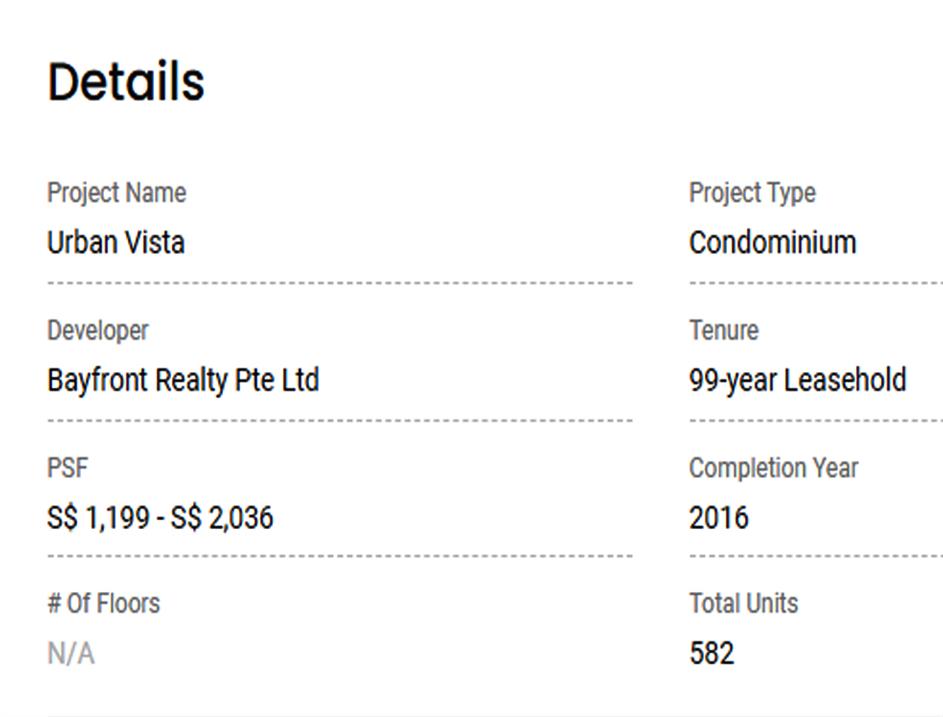Click the Completion Year label
The width and height of the screenshot is (943, 717).
tap(773, 468)
